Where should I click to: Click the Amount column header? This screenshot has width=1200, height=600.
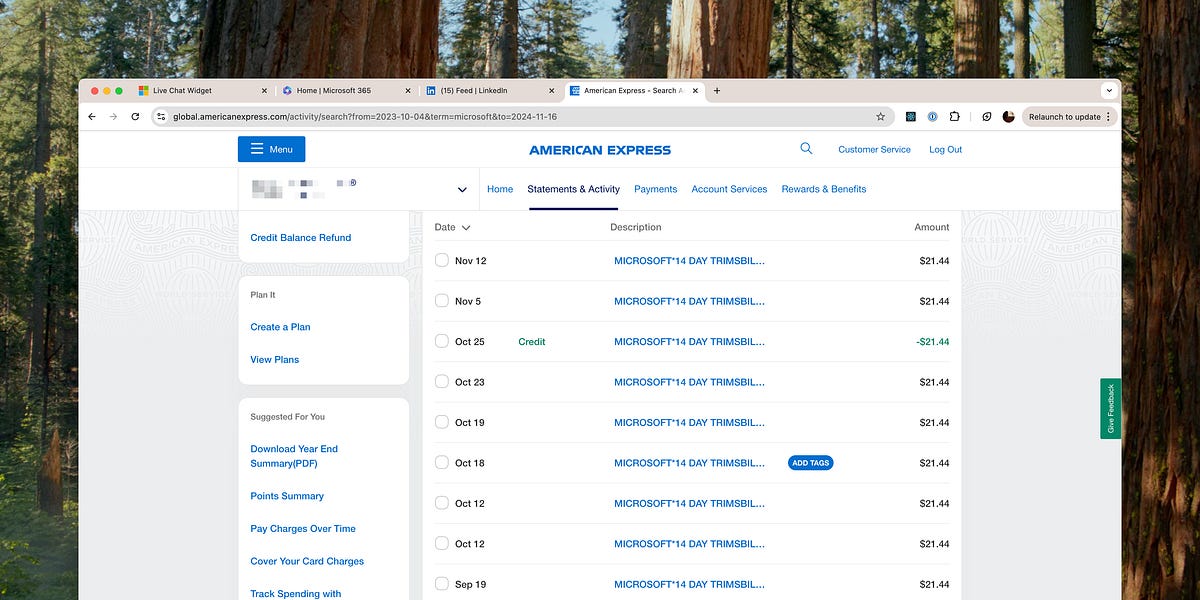(x=932, y=227)
